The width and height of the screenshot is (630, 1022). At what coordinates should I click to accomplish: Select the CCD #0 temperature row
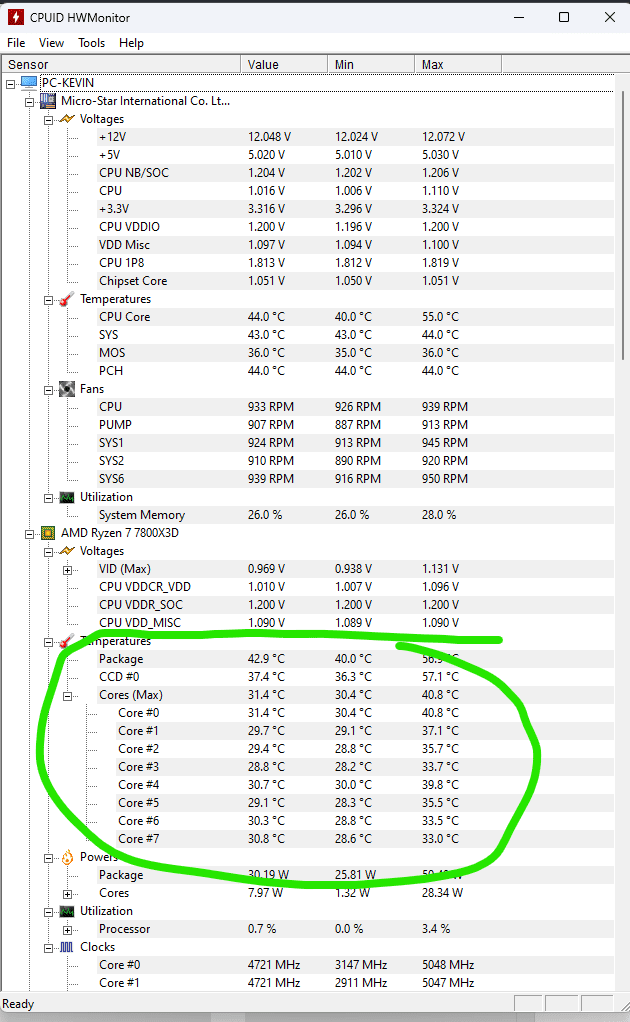(355, 677)
